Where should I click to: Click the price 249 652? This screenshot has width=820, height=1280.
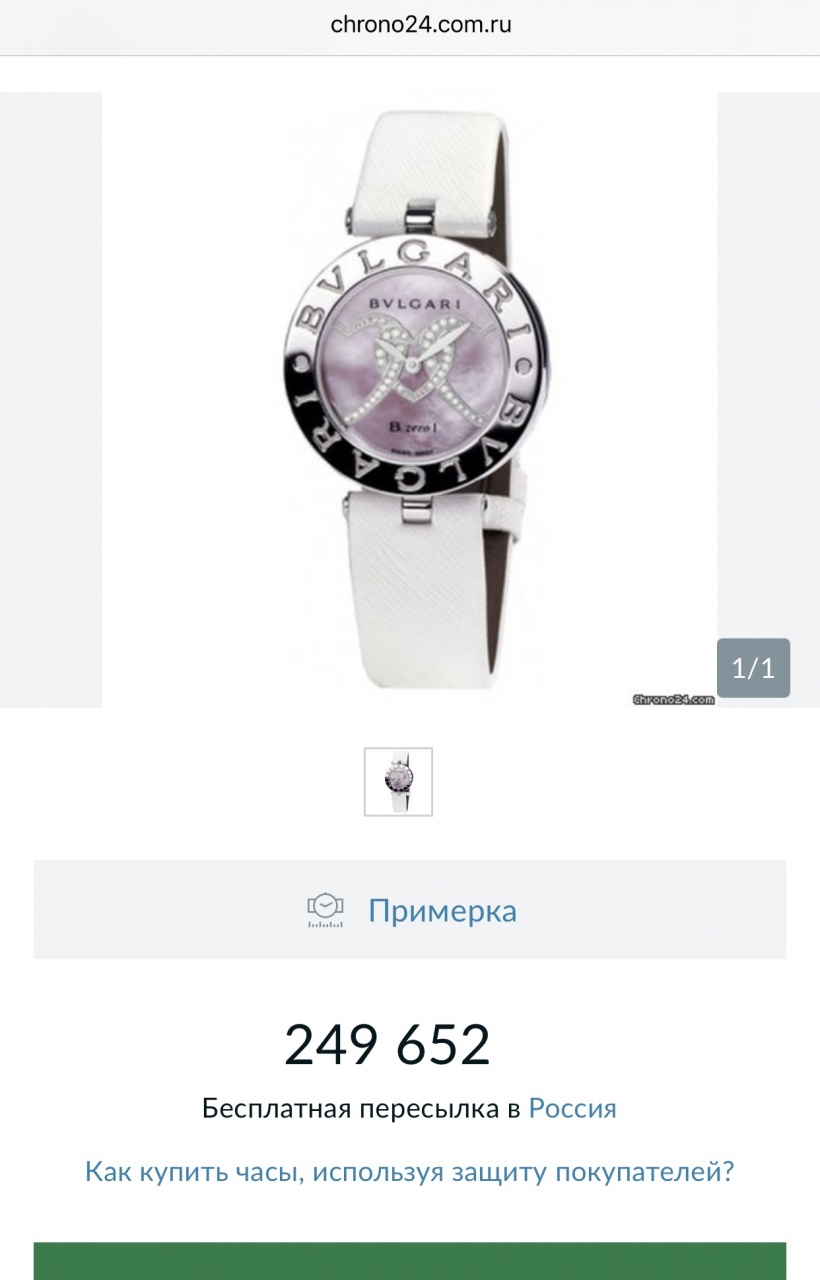pyautogui.click(x=387, y=1044)
